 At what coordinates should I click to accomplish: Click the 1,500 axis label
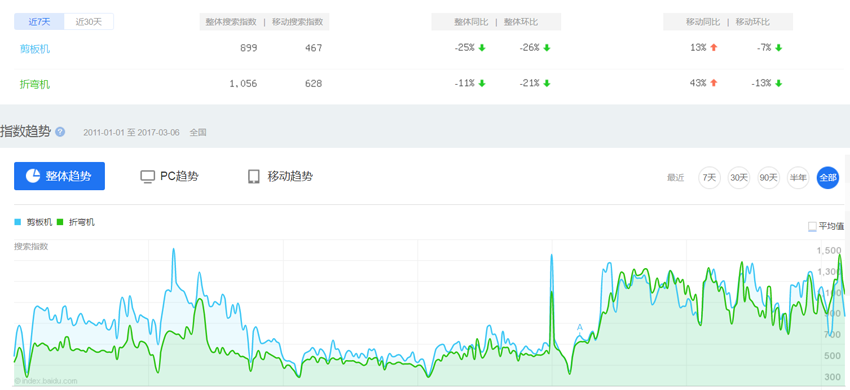[x=829, y=251]
